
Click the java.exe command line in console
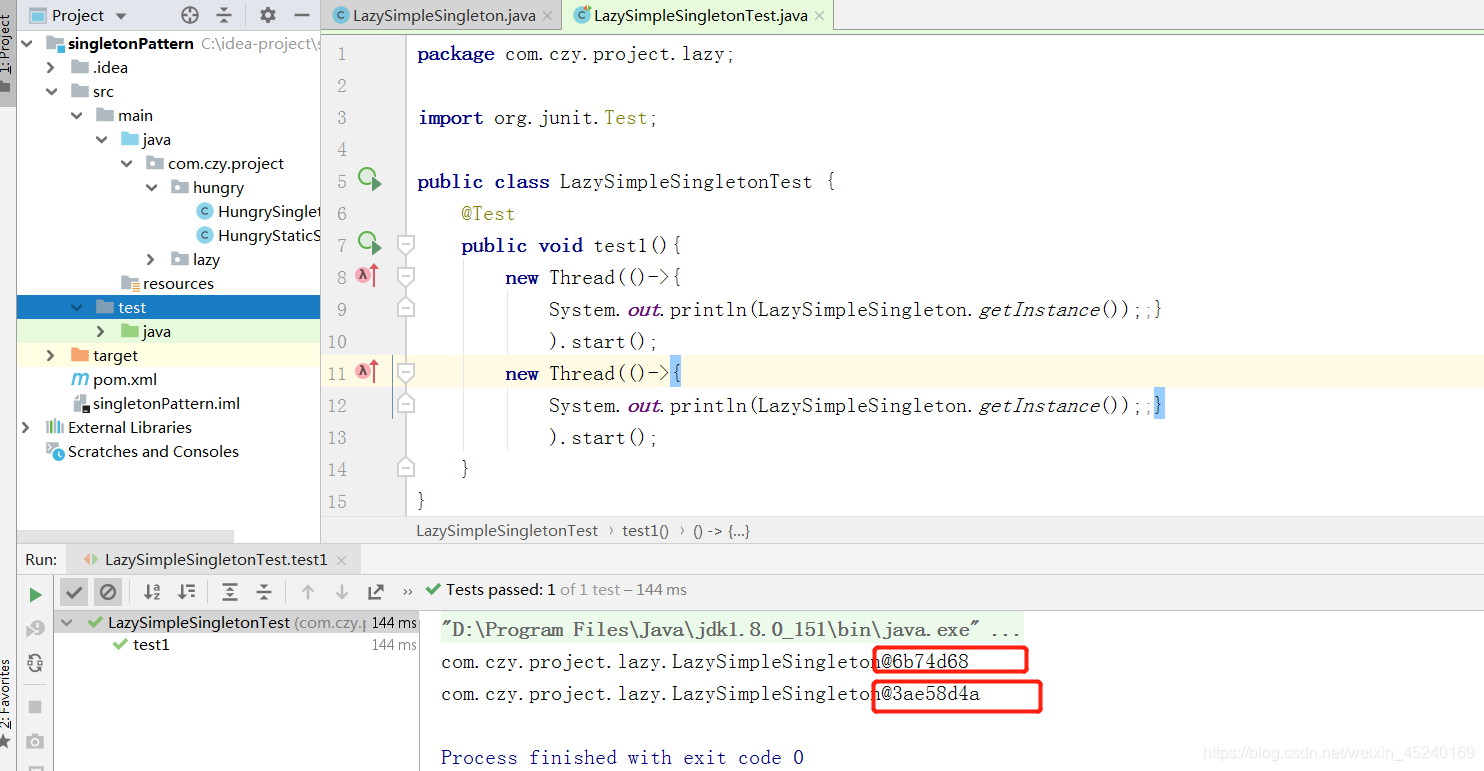pos(732,630)
